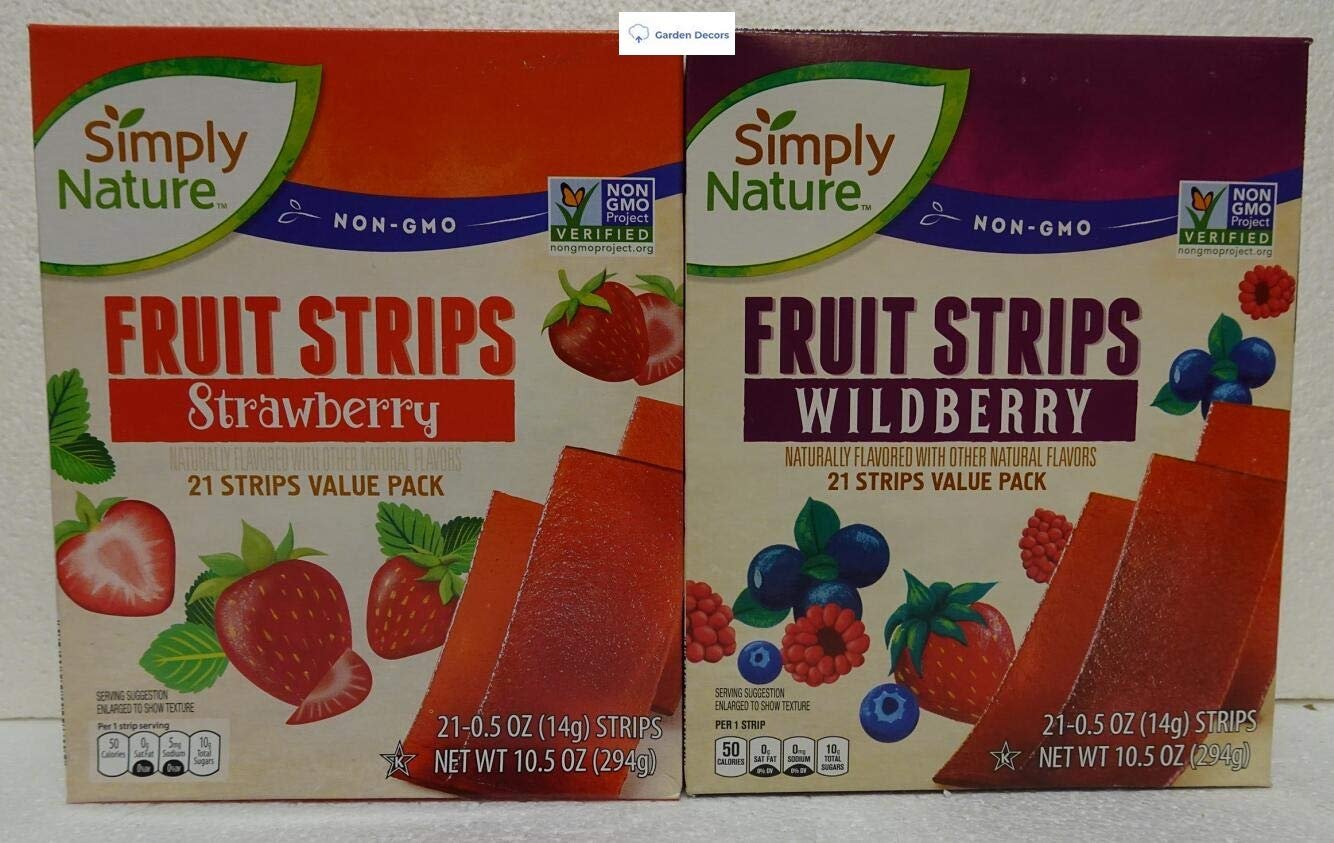Click the NON-GMO blue ribbon on strawberry box

394,223
